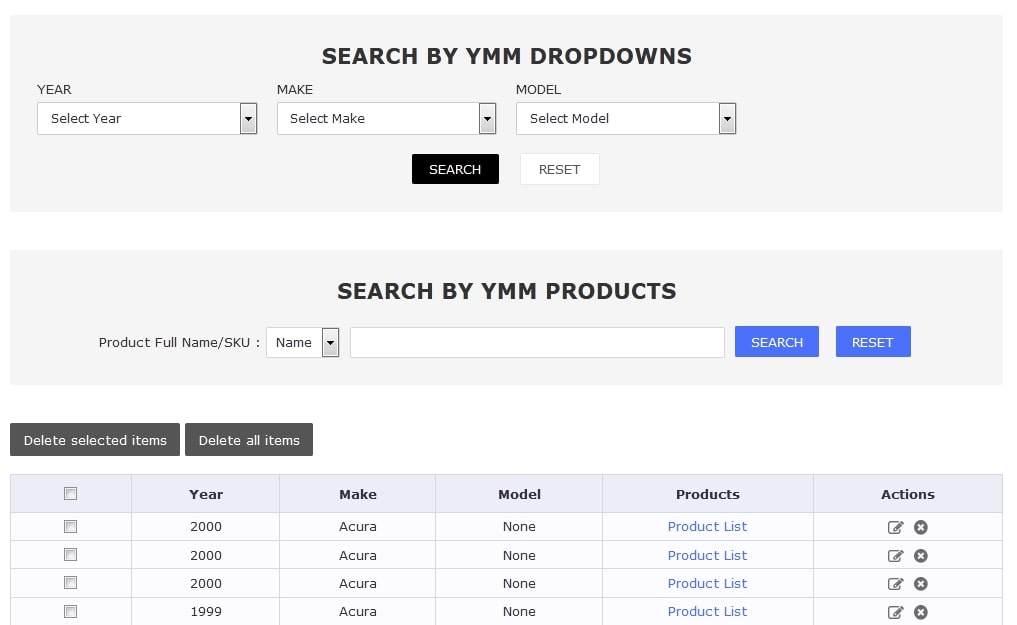The height and width of the screenshot is (625, 1017).
Task: Click edit icon in third table row
Action: point(895,584)
